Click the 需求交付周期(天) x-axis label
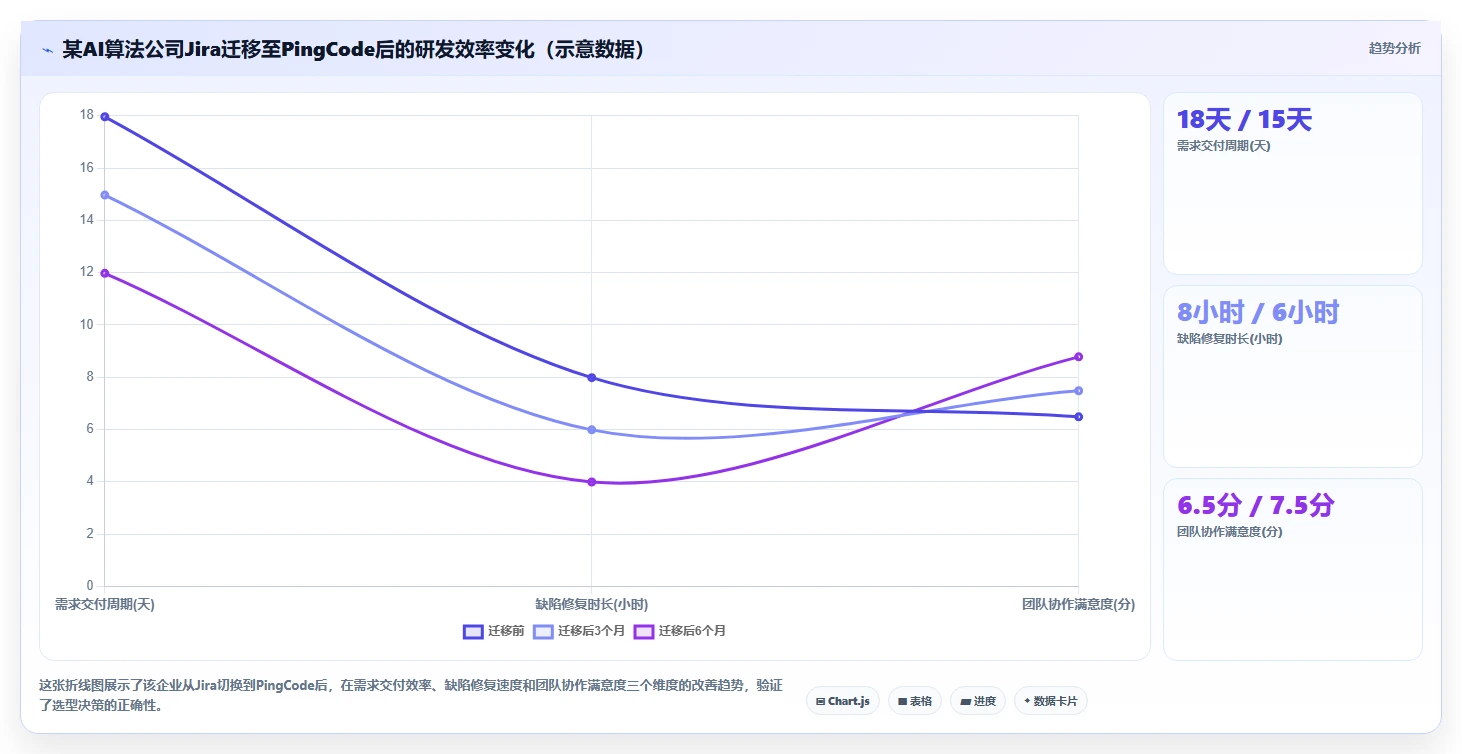 [104, 605]
